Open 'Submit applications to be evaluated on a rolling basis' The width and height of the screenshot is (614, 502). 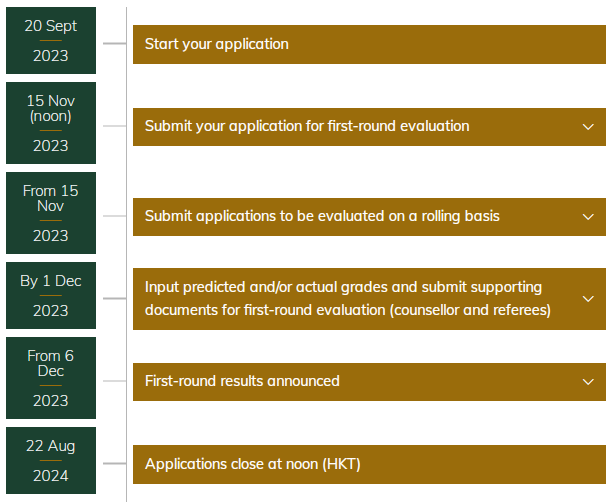pyautogui.click(x=369, y=217)
